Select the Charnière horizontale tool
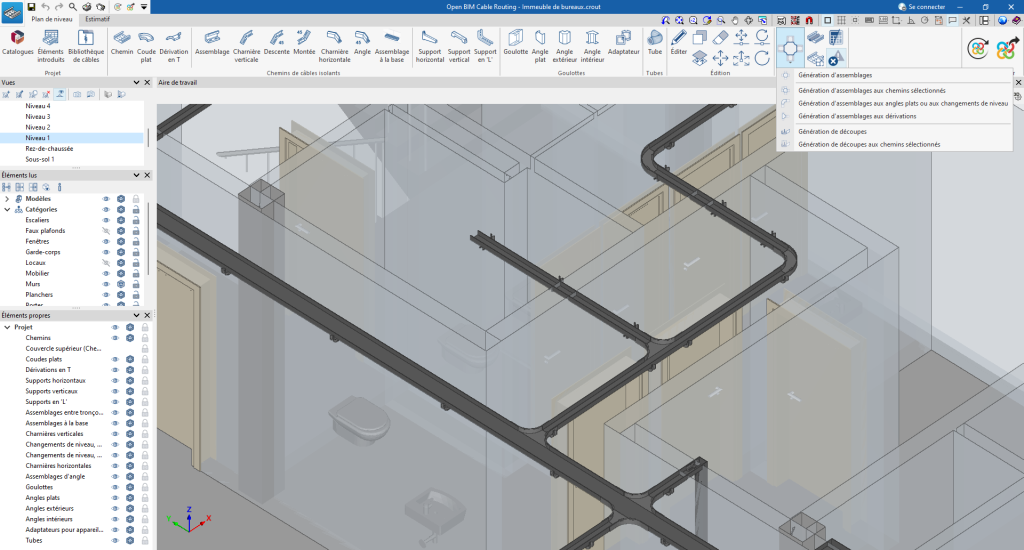The height and width of the screenshot is (550, 1024). (x=334, y=44)
